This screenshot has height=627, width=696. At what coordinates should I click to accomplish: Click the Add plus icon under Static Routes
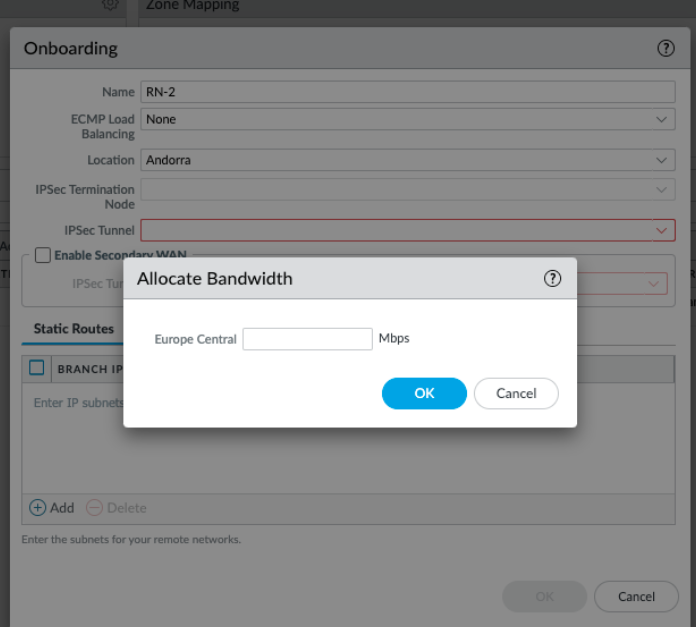(38, 508)
